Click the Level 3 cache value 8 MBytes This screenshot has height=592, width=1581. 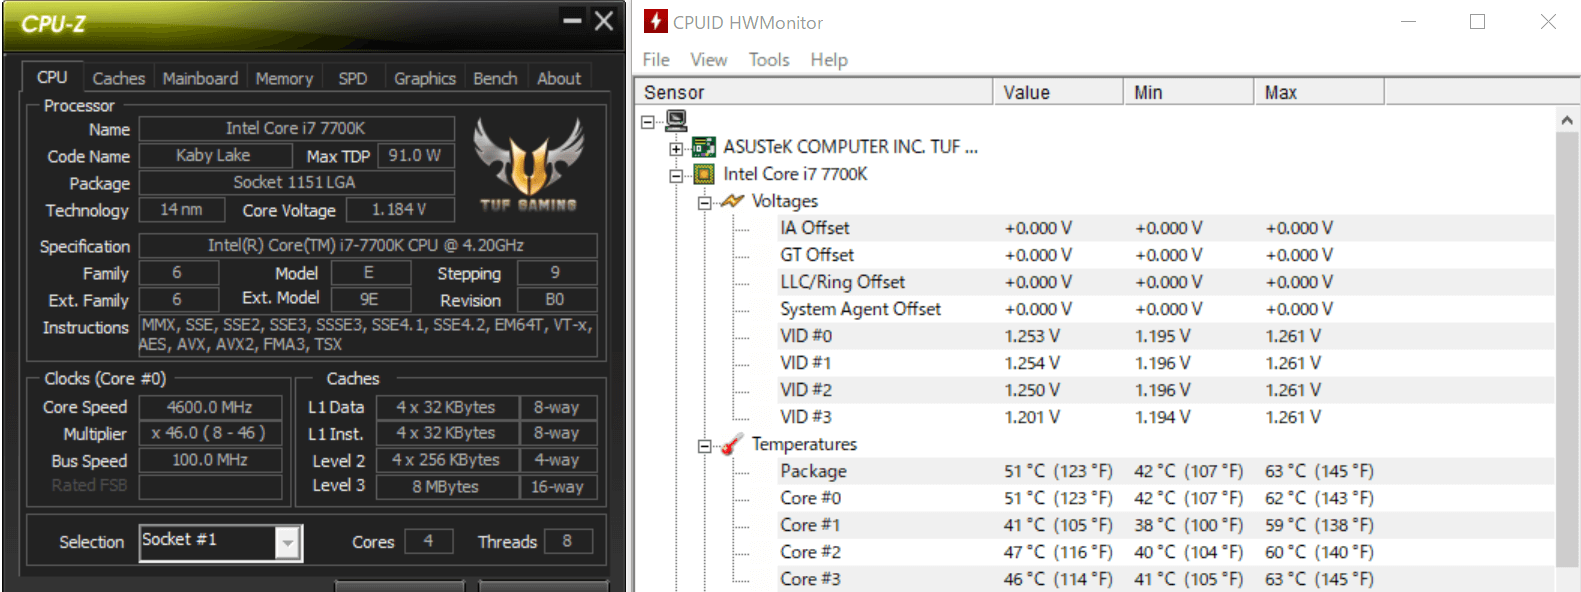tap(446, 487)
